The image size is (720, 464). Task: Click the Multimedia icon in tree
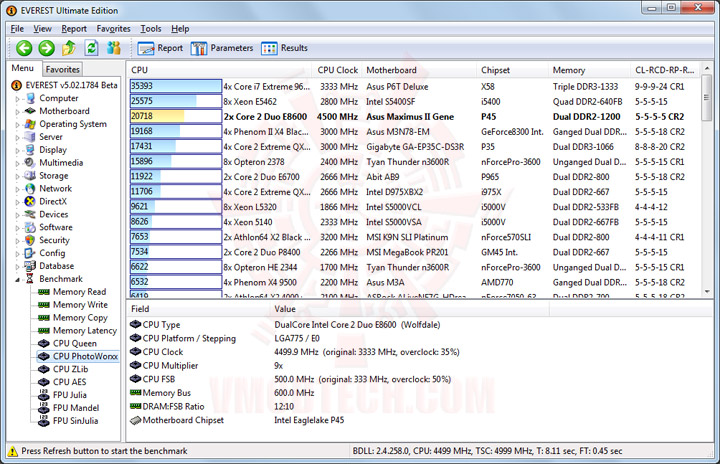[x=30, y=163]
